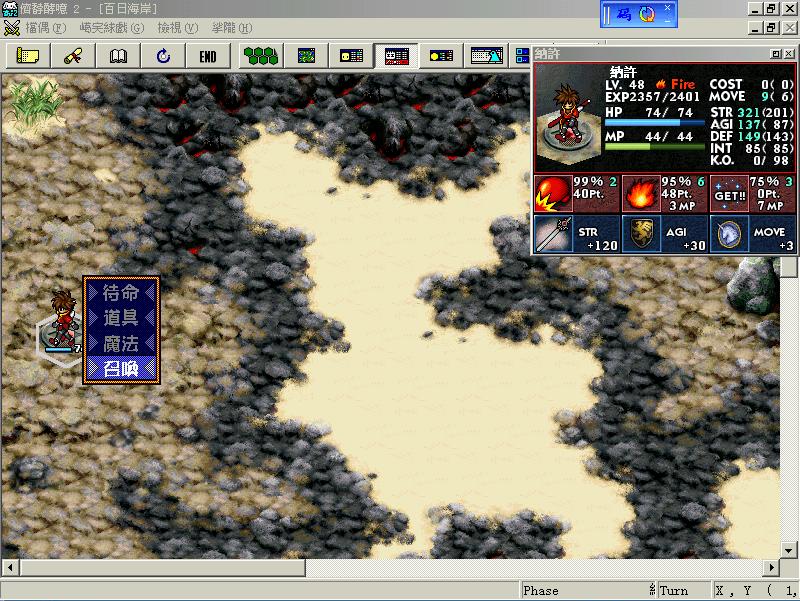Click the GET!! skill icon
Screen dimensions: 800x601
[x=730, y=194]
